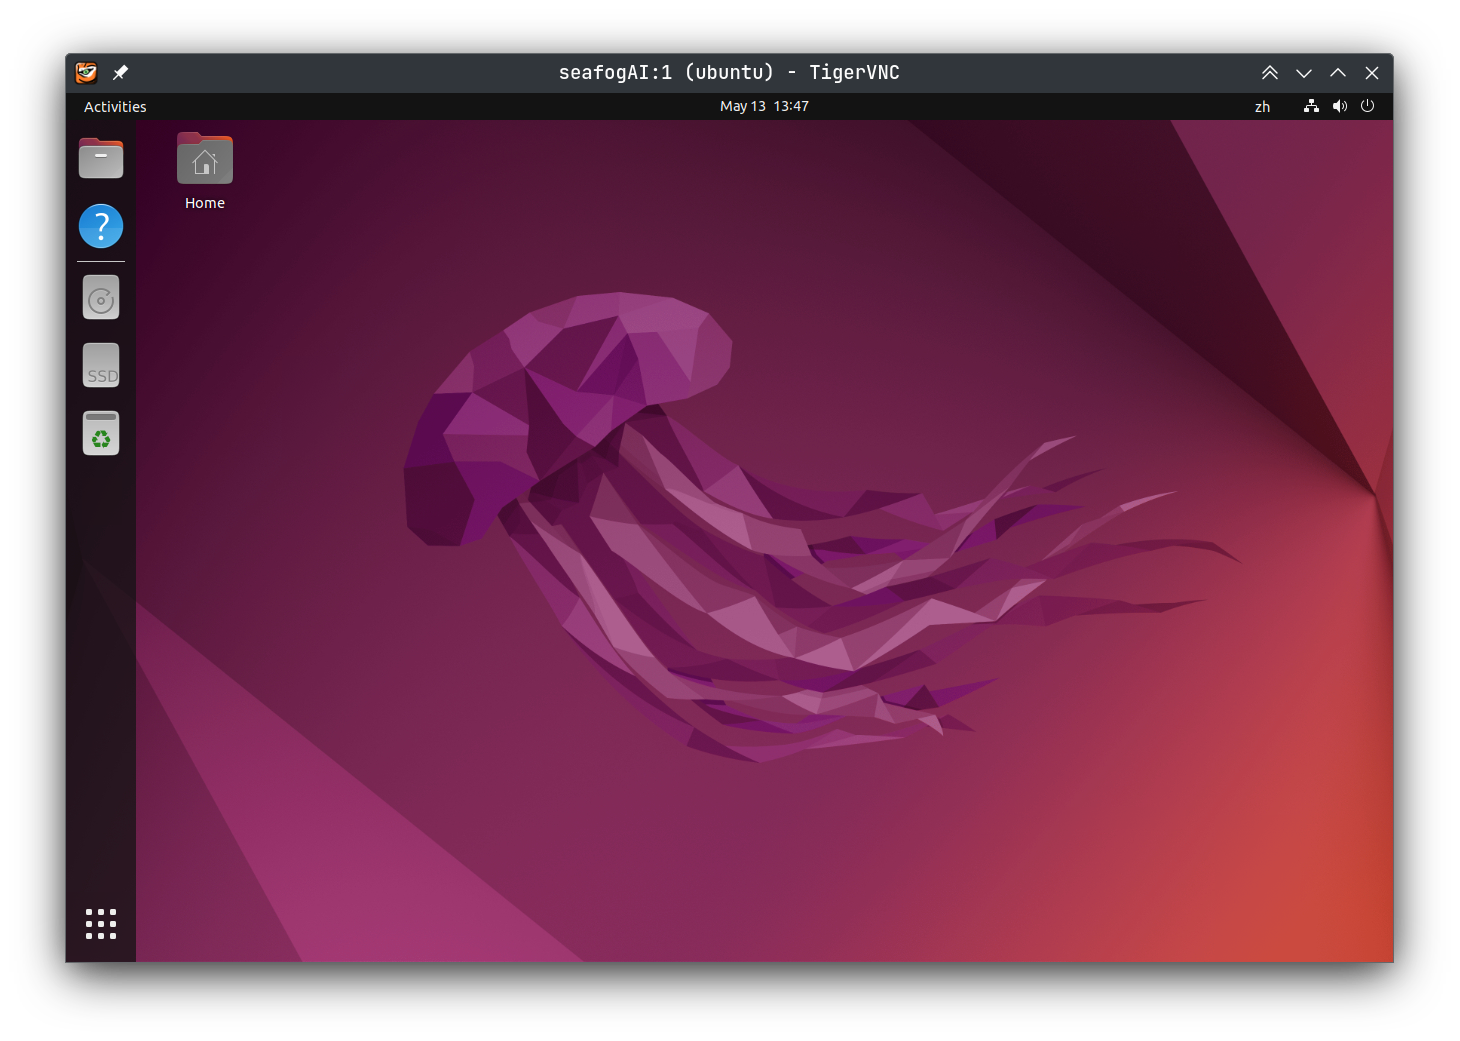Click the TigerVNC tiger logo icon
Image resolution: width=1460 pixels, height=1041 pixels.
tap(87, 72)
